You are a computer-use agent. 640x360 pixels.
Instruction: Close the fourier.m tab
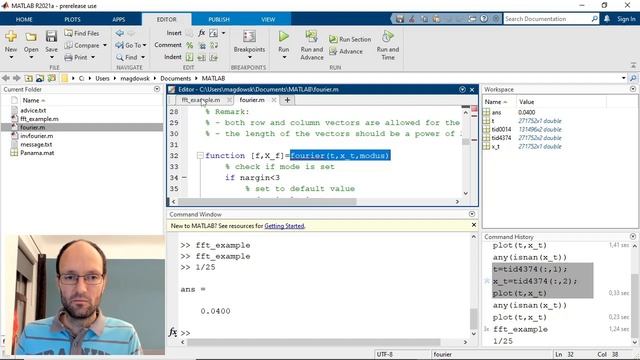[274, 100]
